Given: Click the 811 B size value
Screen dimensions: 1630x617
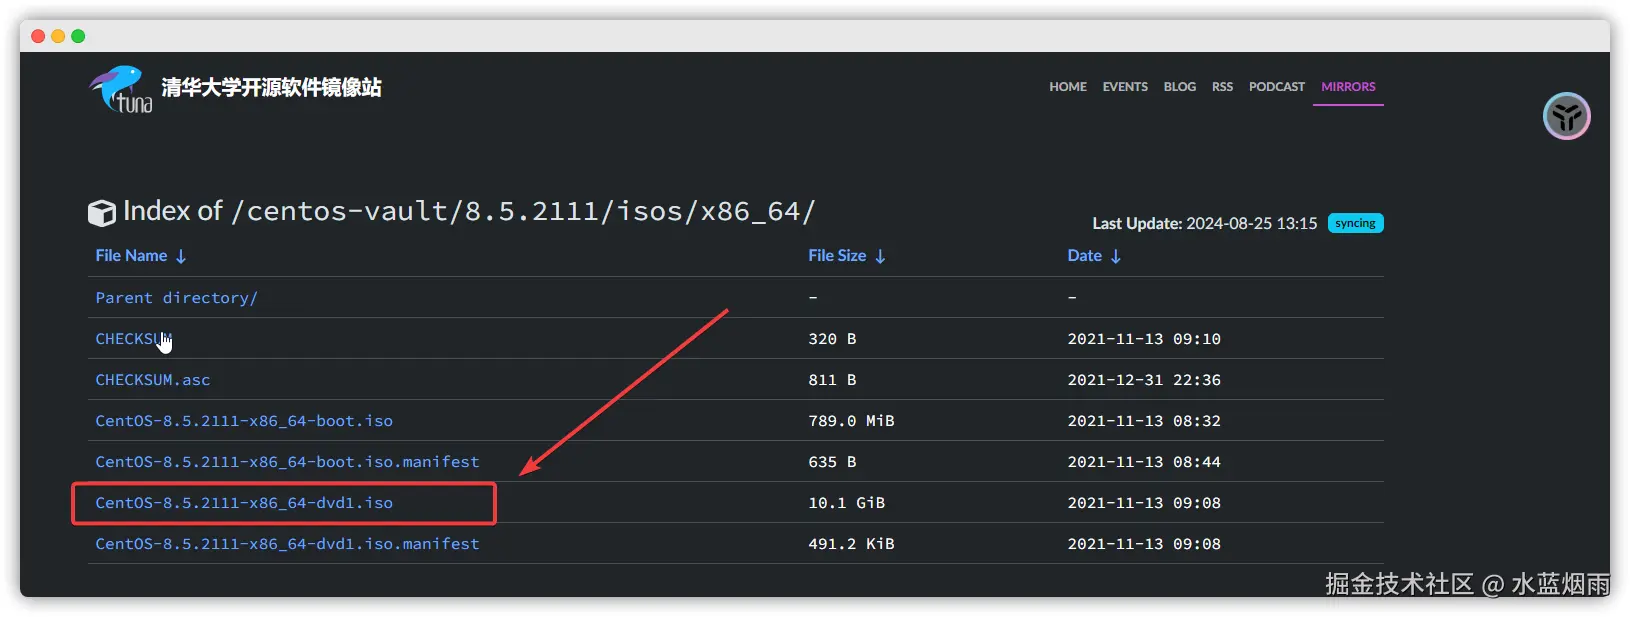Looking at the screenshot, I should [832, 380].
